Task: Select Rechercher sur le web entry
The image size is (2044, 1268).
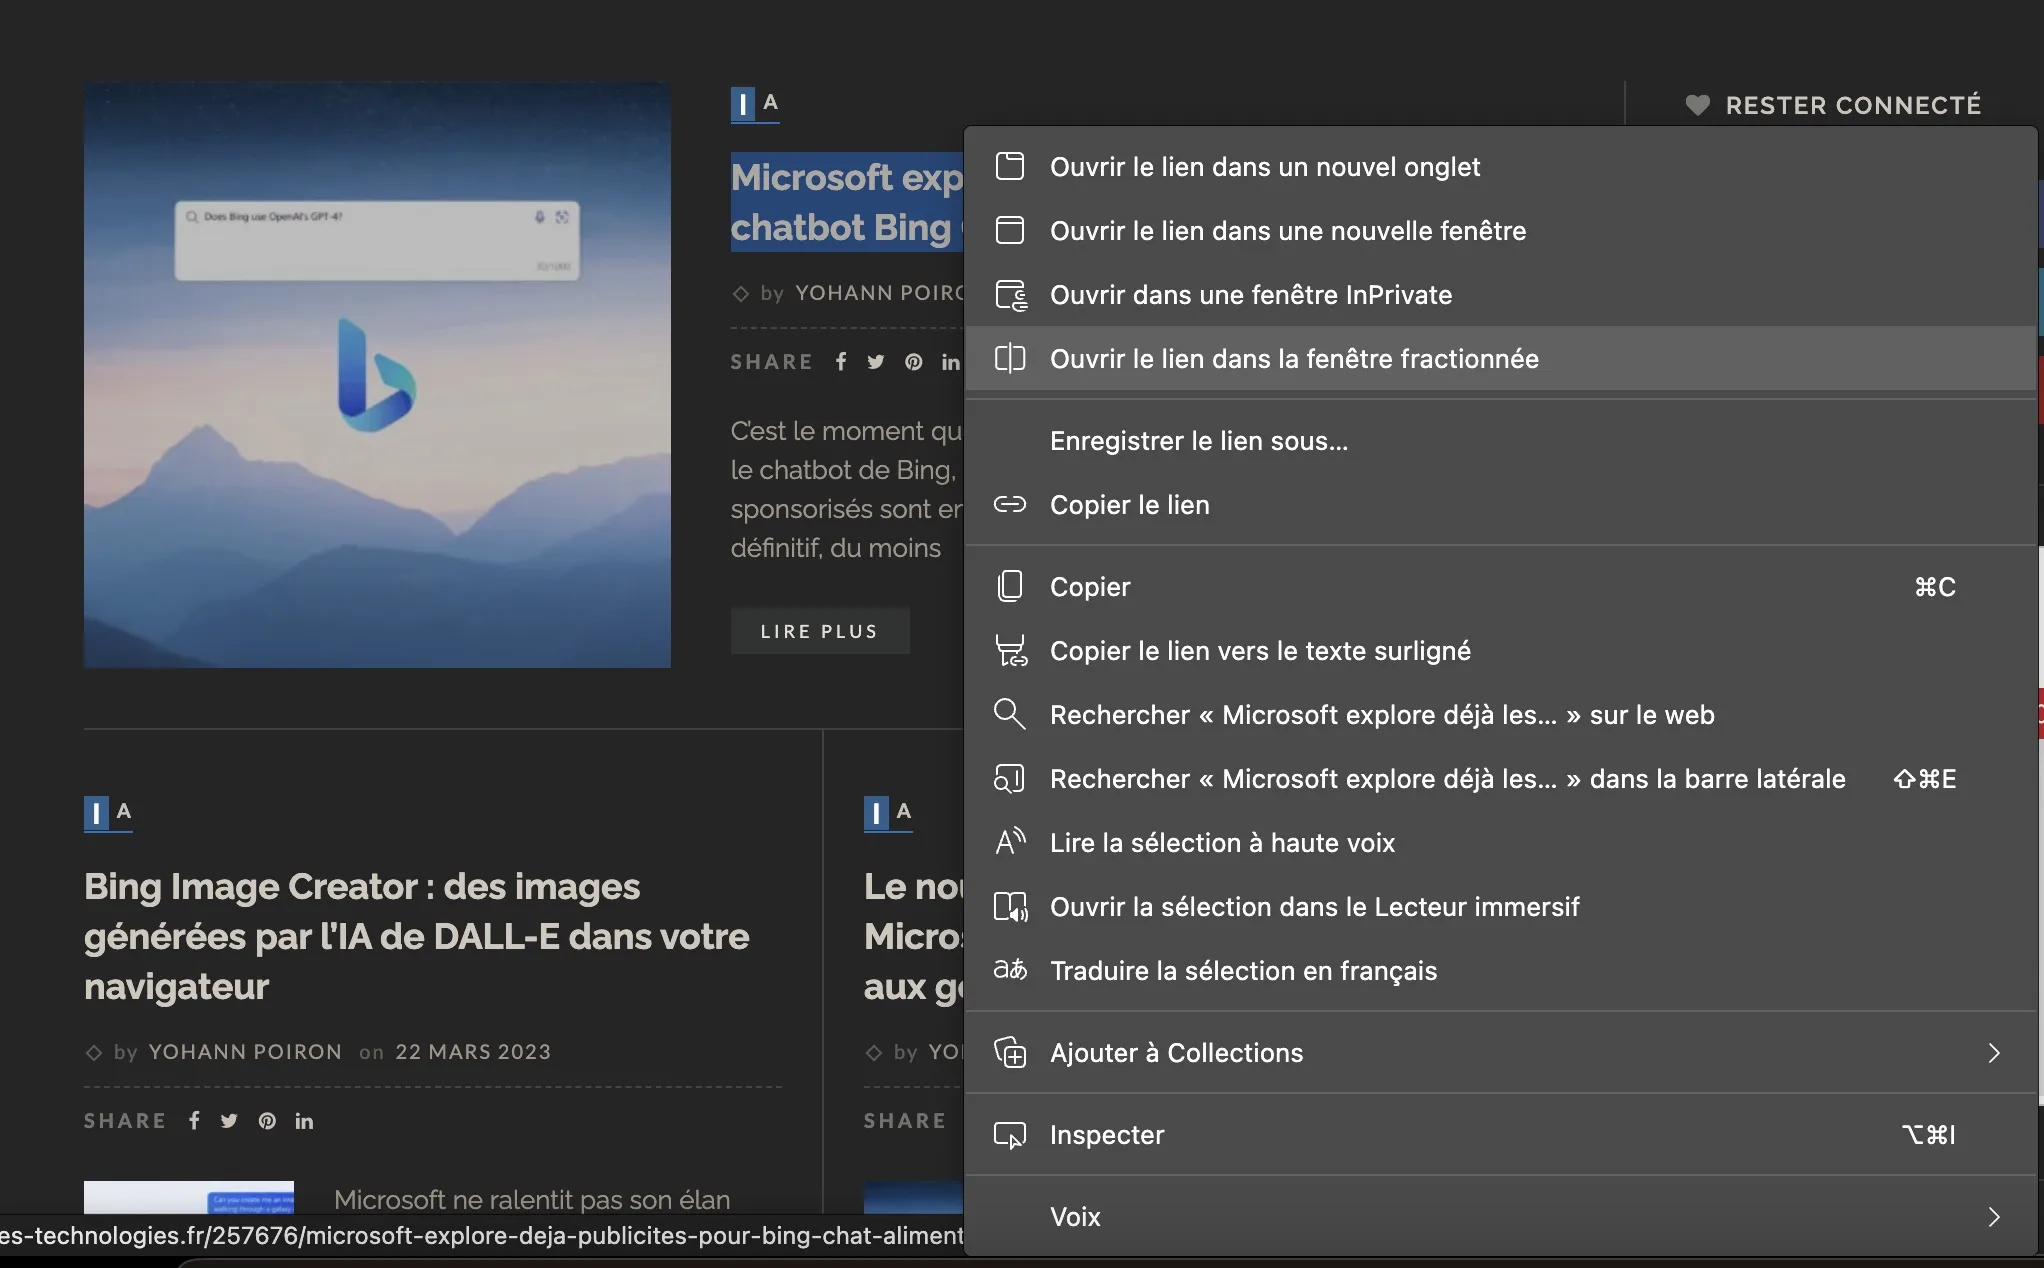Action: pyautogui.click(x=1500, y=714)
